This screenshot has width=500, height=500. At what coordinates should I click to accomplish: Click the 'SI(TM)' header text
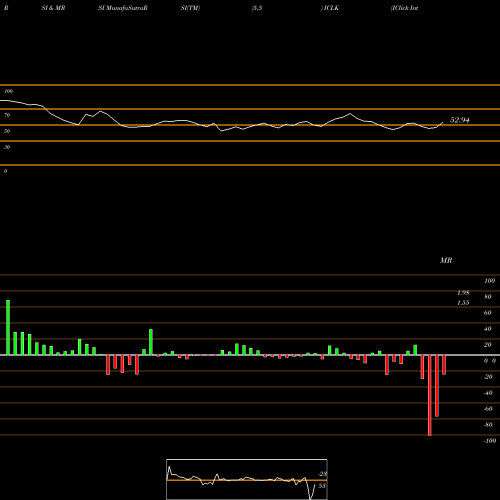(191, 8)
